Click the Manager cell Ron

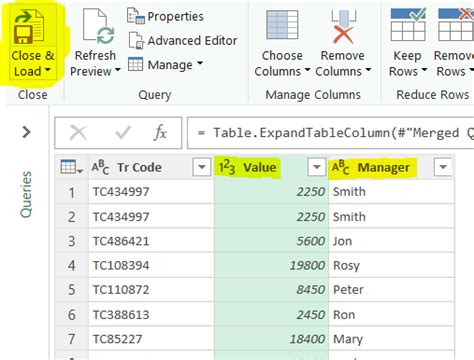(x=391, y=314)
